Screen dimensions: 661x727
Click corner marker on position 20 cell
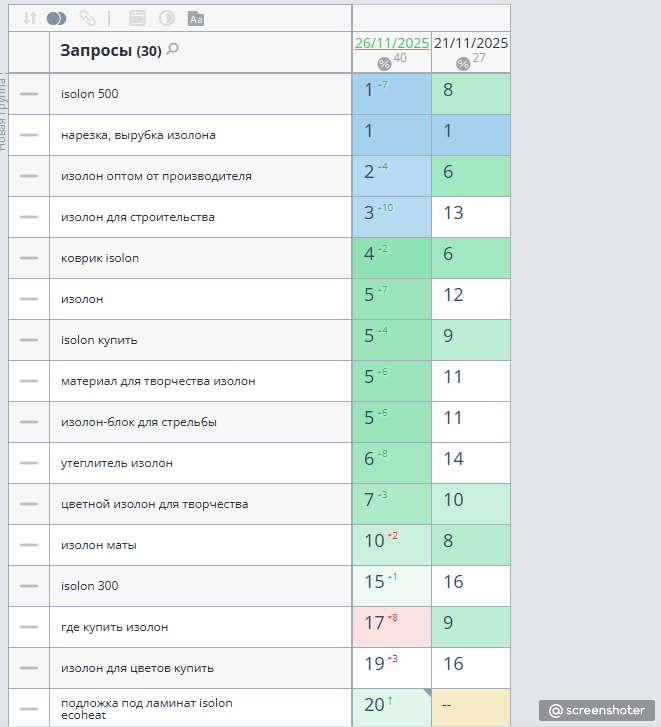[427, 693]
